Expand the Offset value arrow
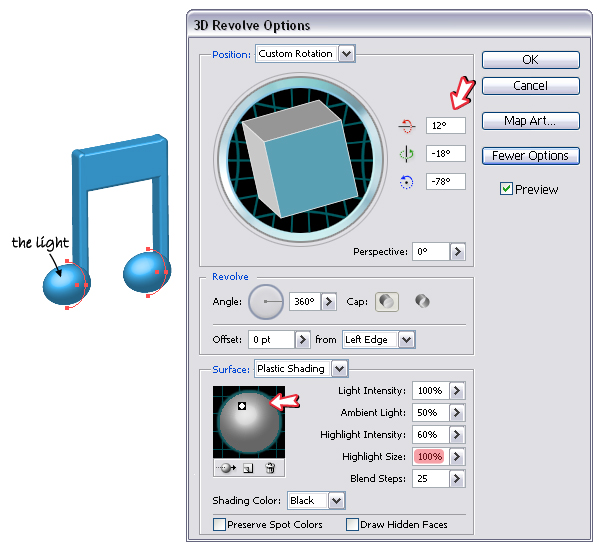This screenshot has height=550, width=600. click(303, 339)
